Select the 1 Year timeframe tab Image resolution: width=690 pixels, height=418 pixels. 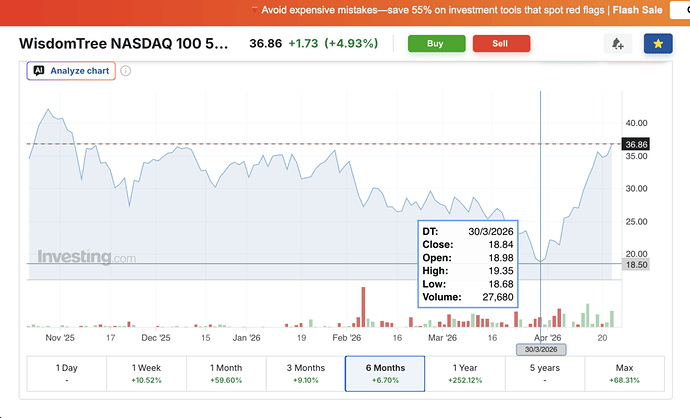click(x=465, y=374)
